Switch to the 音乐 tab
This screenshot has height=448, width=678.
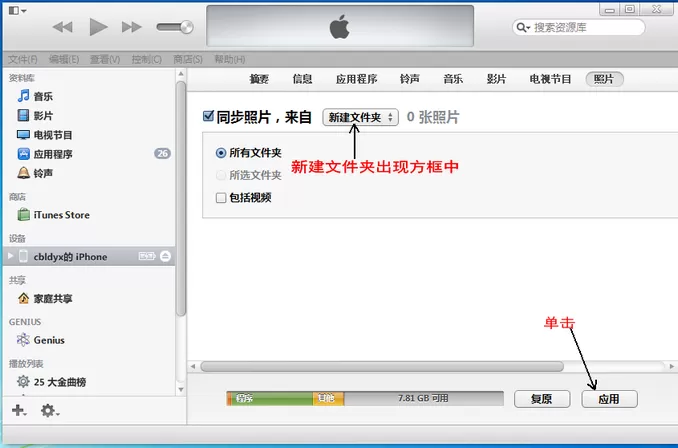(x=453, y=79)
